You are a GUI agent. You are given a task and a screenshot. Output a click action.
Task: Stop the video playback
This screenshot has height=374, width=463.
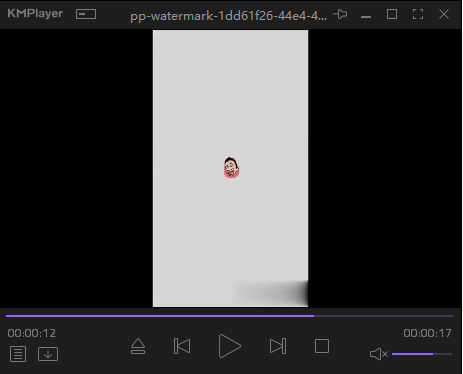pos(322,346)
